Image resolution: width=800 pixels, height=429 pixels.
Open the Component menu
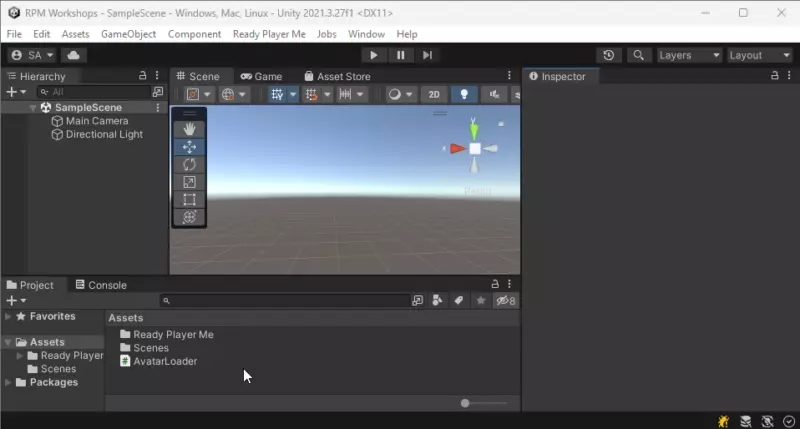pos(194,34)
